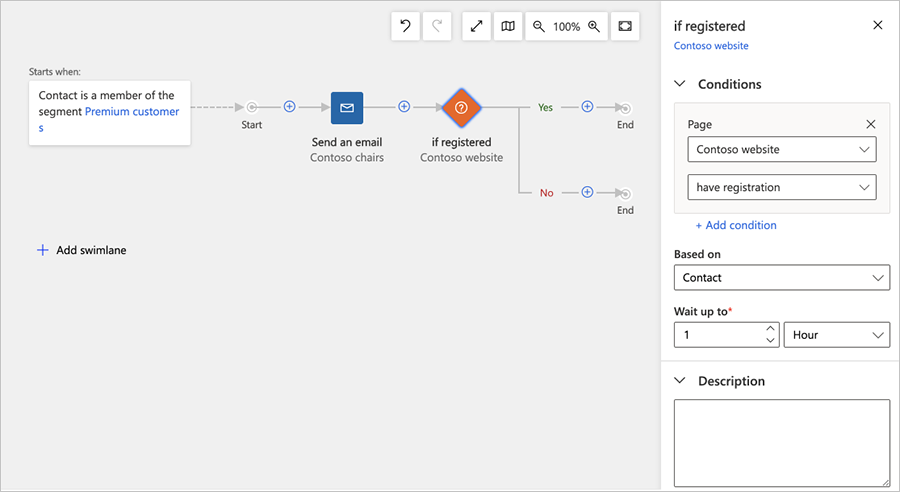Collapse the Conditions section
900x492 pixels.
click(681, 84)
